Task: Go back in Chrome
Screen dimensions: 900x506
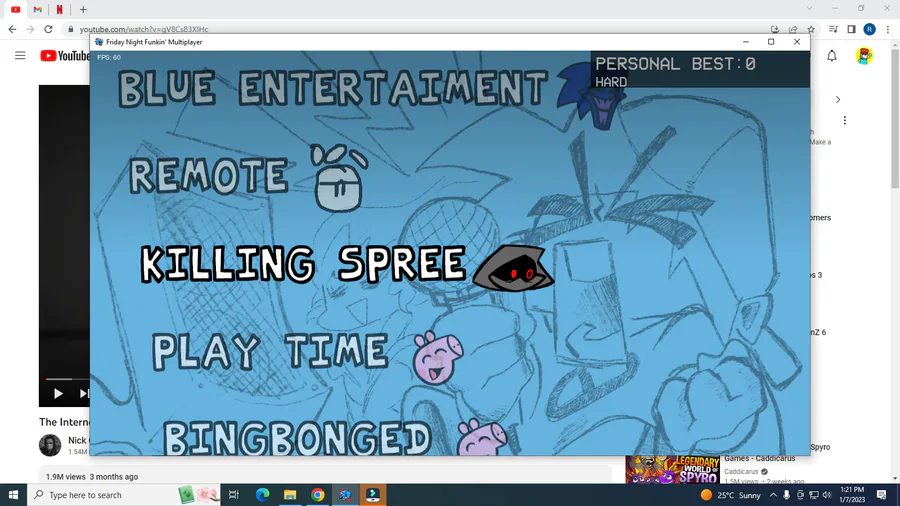Action: pyautogui.click(x=12, y=29)
